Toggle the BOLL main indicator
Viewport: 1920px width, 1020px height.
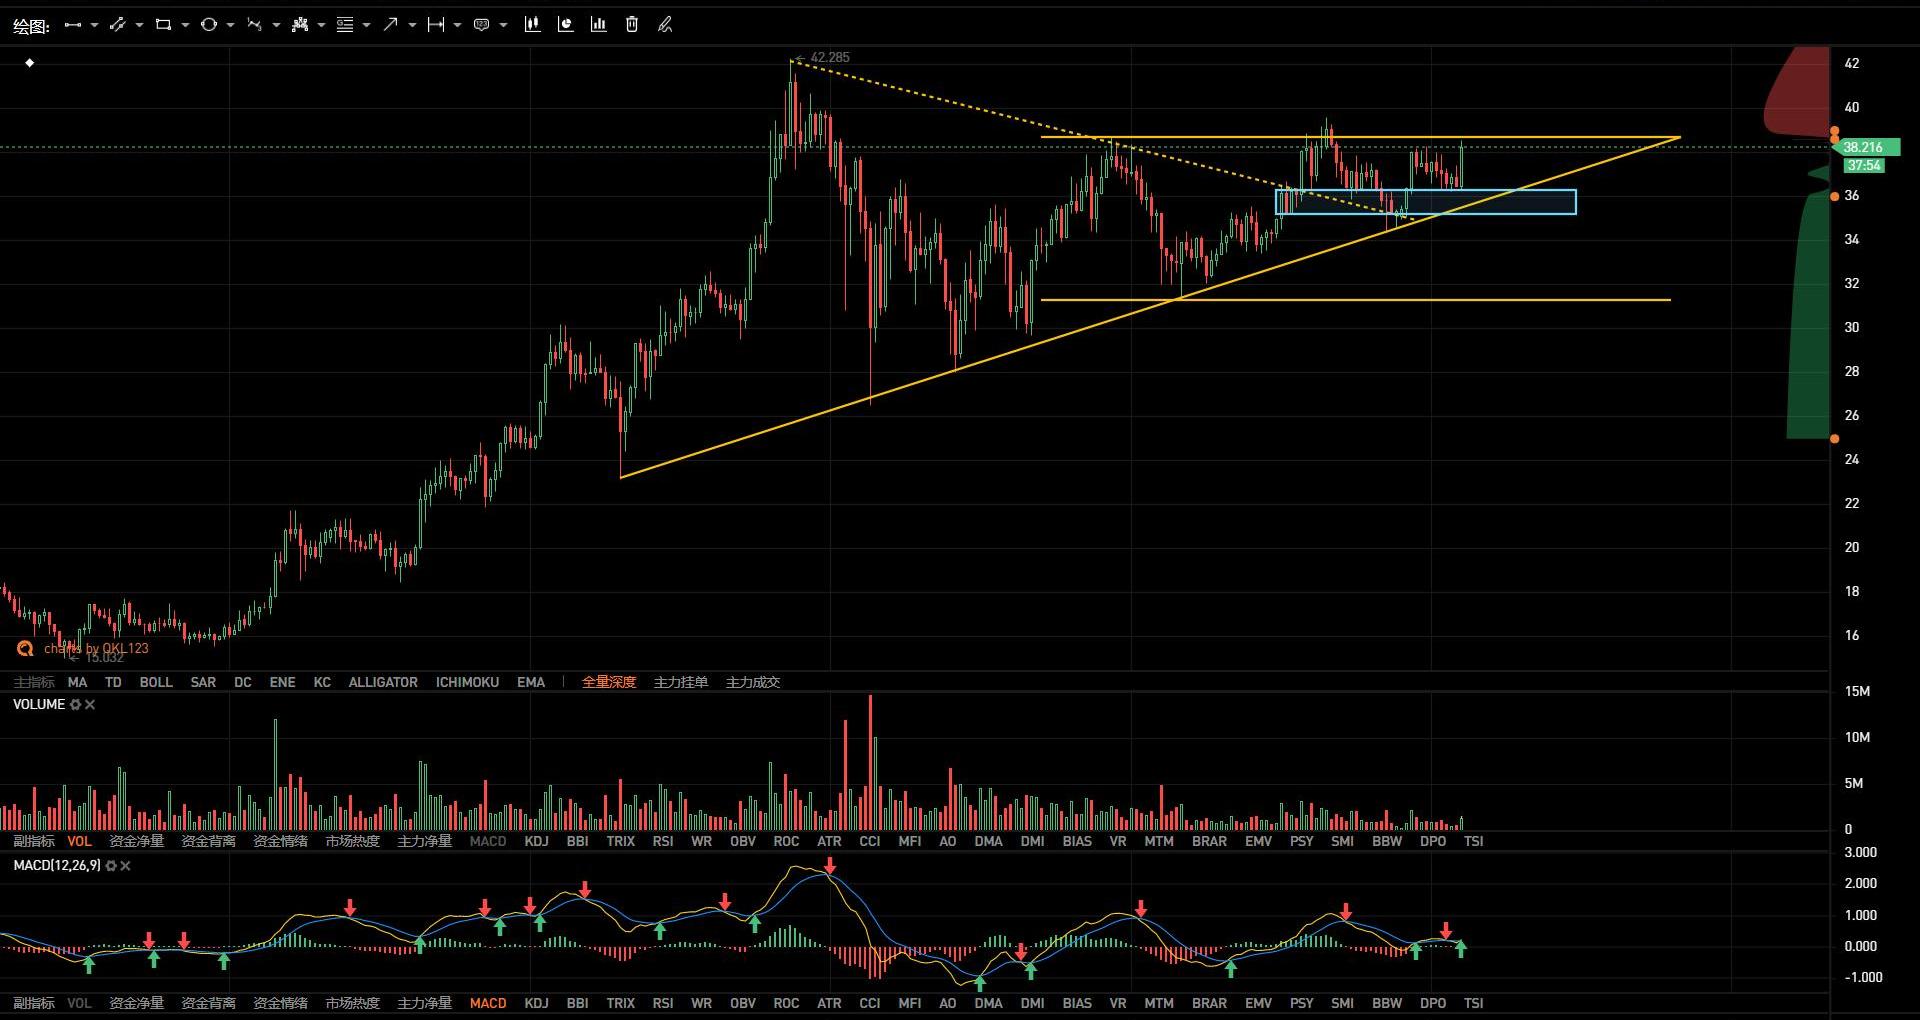pyautogui.click(x=156, y=682)
